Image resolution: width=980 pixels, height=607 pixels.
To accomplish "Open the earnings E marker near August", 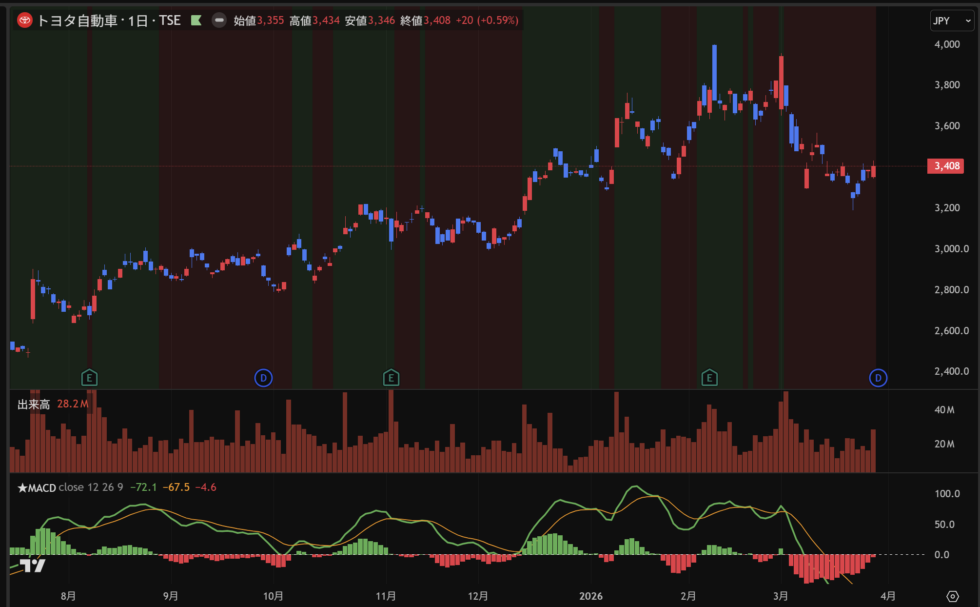I will click(x=89, y=377).
